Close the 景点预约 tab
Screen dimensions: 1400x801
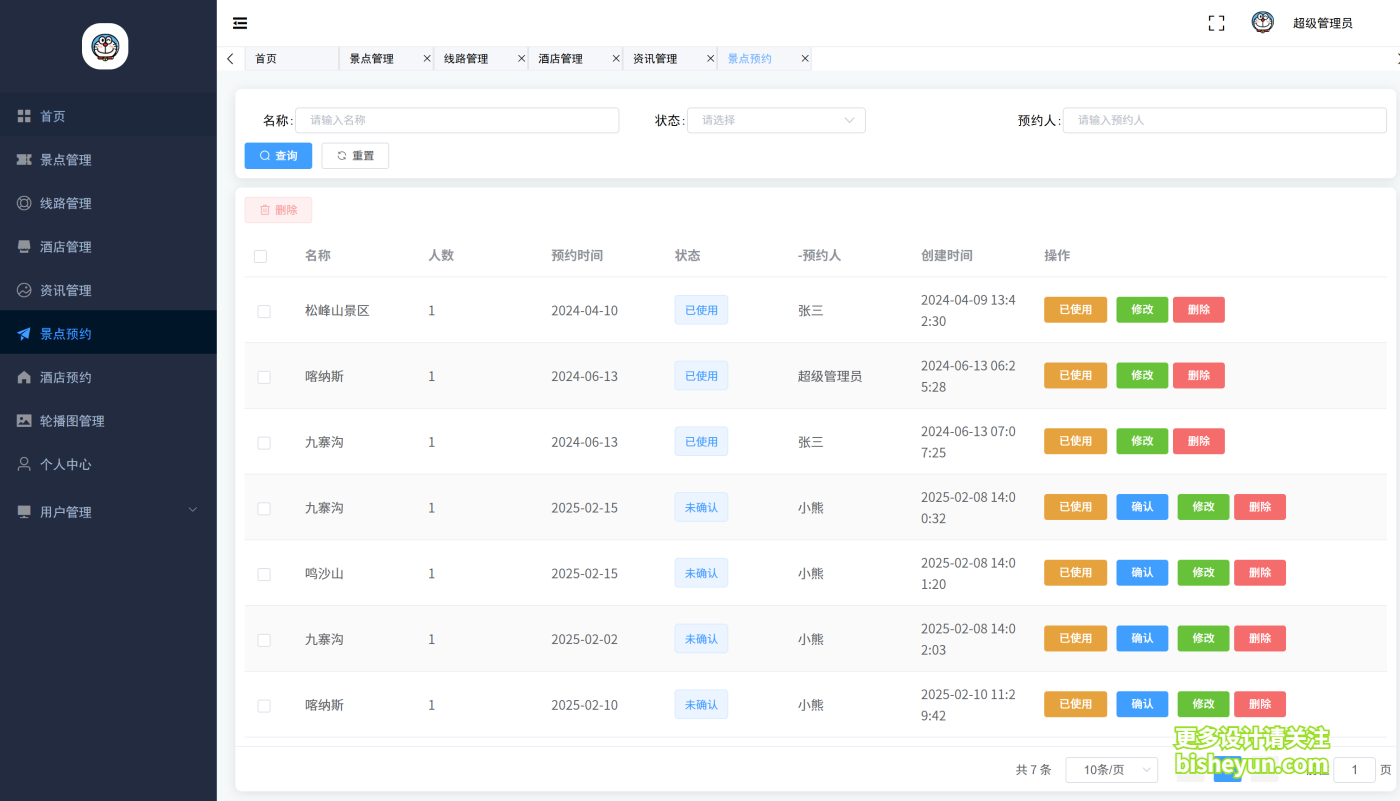click(x=805, y=59)
